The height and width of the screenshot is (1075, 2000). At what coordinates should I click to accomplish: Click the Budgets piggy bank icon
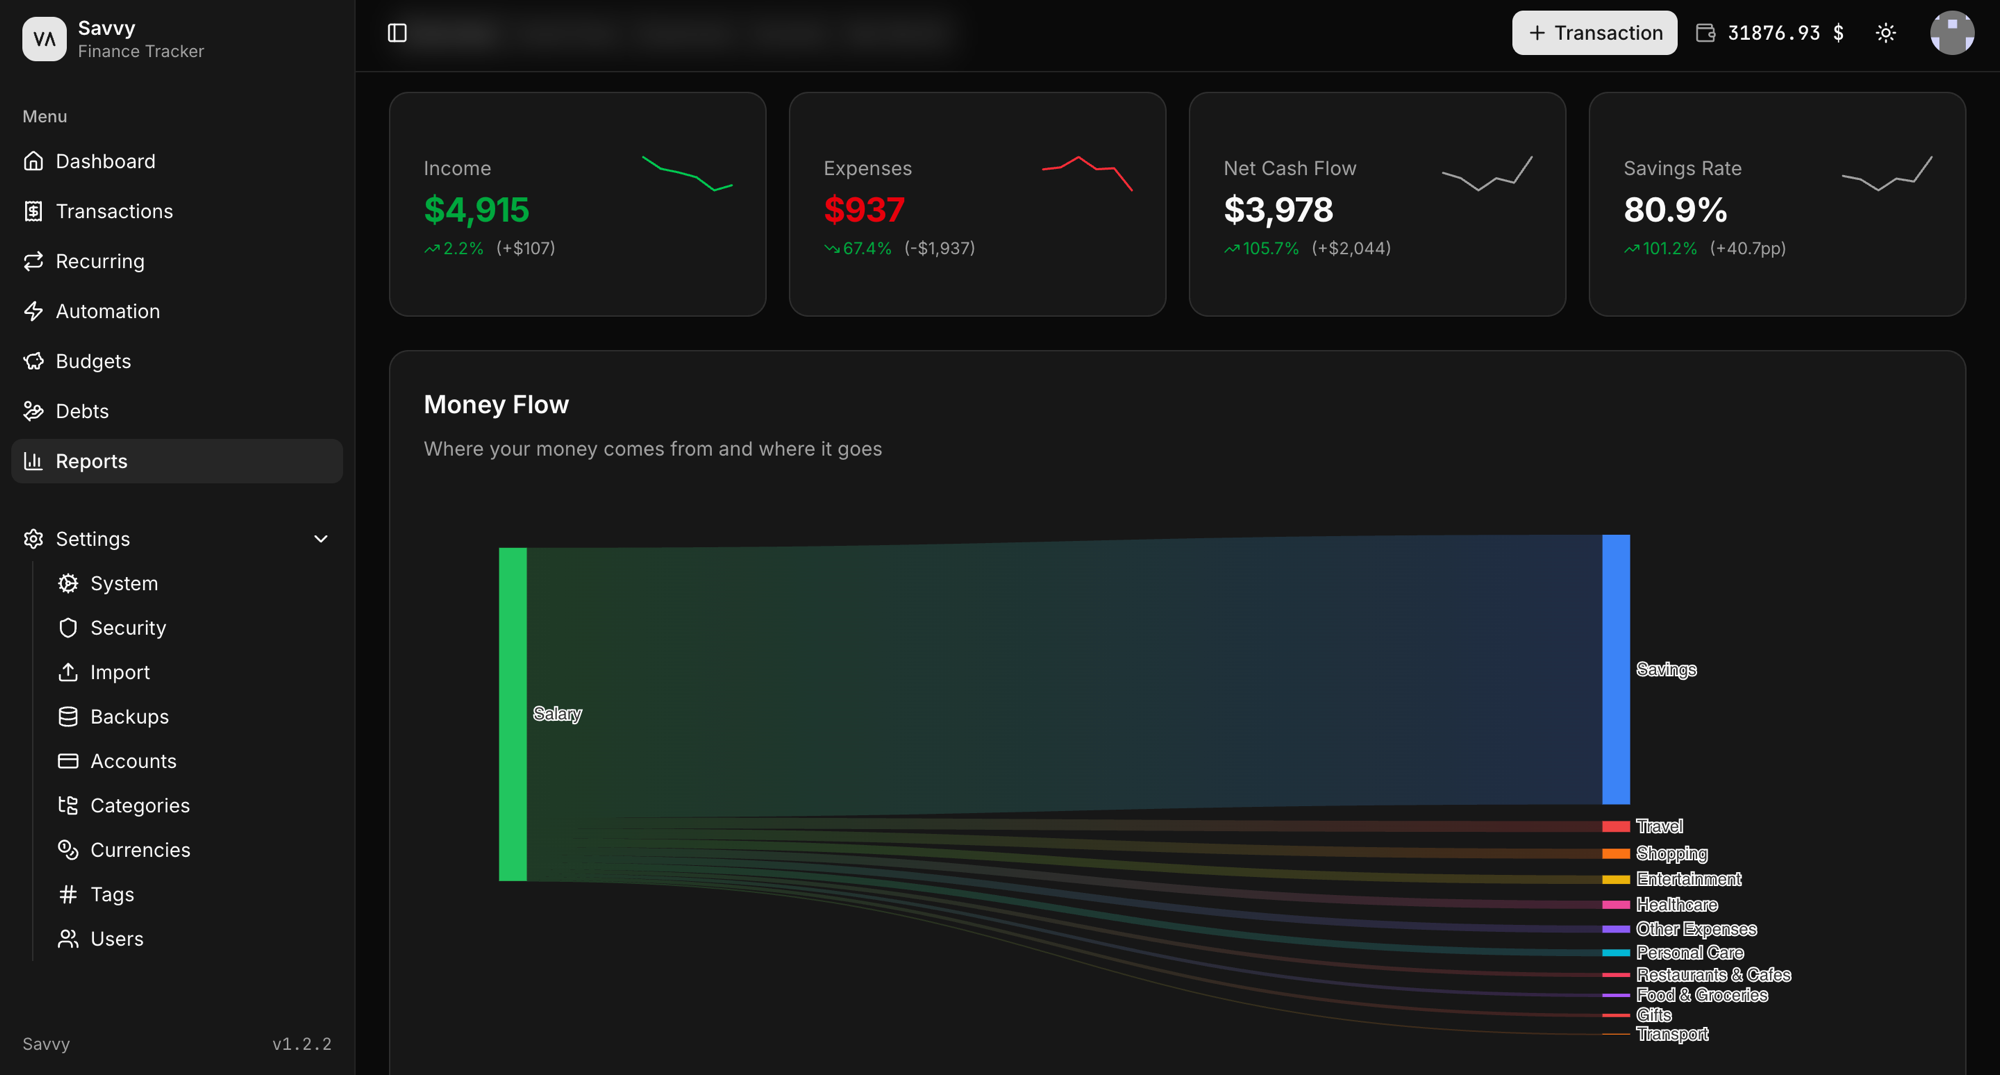point(34,361)
